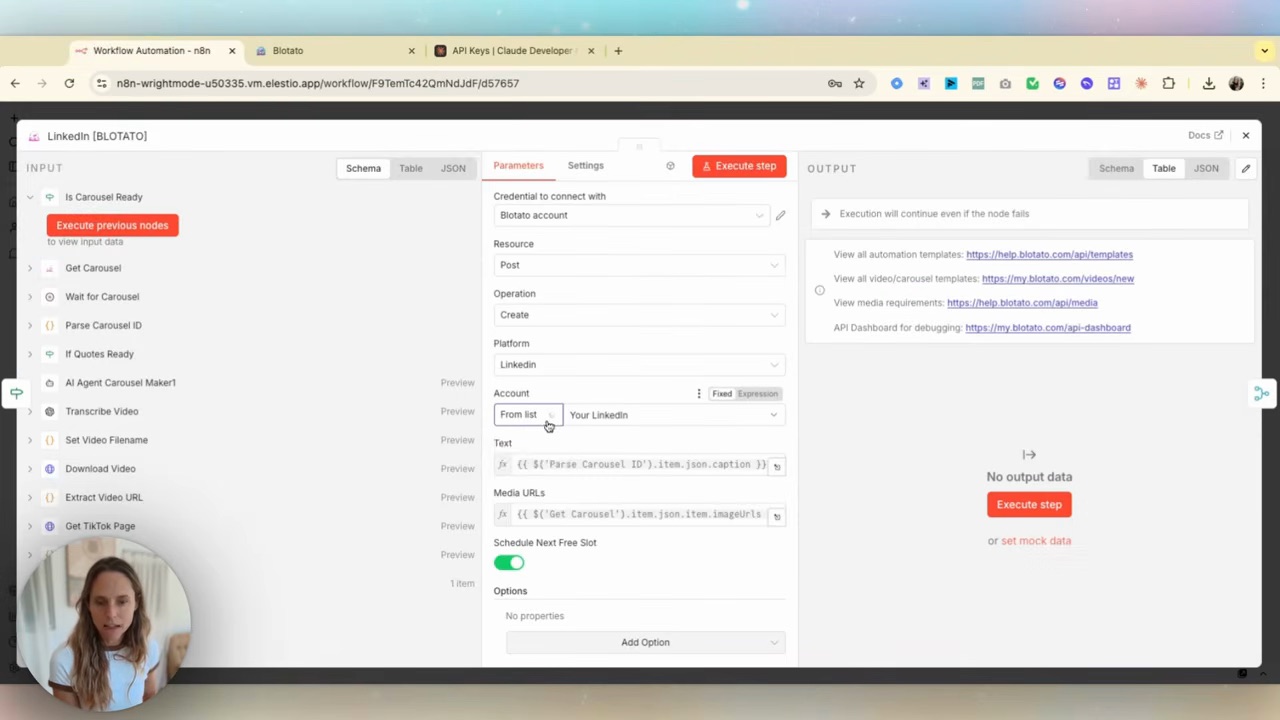Screen dimensions: 1280x720
Task: Click the Download Video globe icon
Action: (49, 469)
